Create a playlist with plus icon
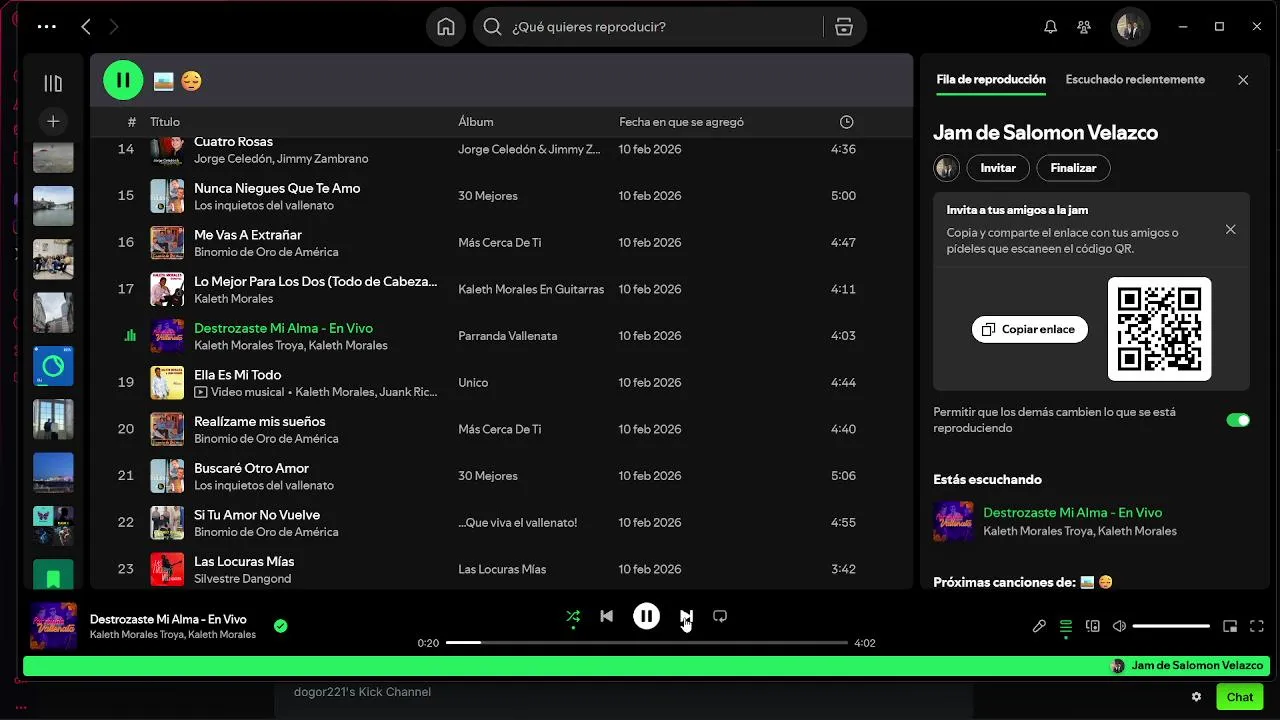 point(53,121)
